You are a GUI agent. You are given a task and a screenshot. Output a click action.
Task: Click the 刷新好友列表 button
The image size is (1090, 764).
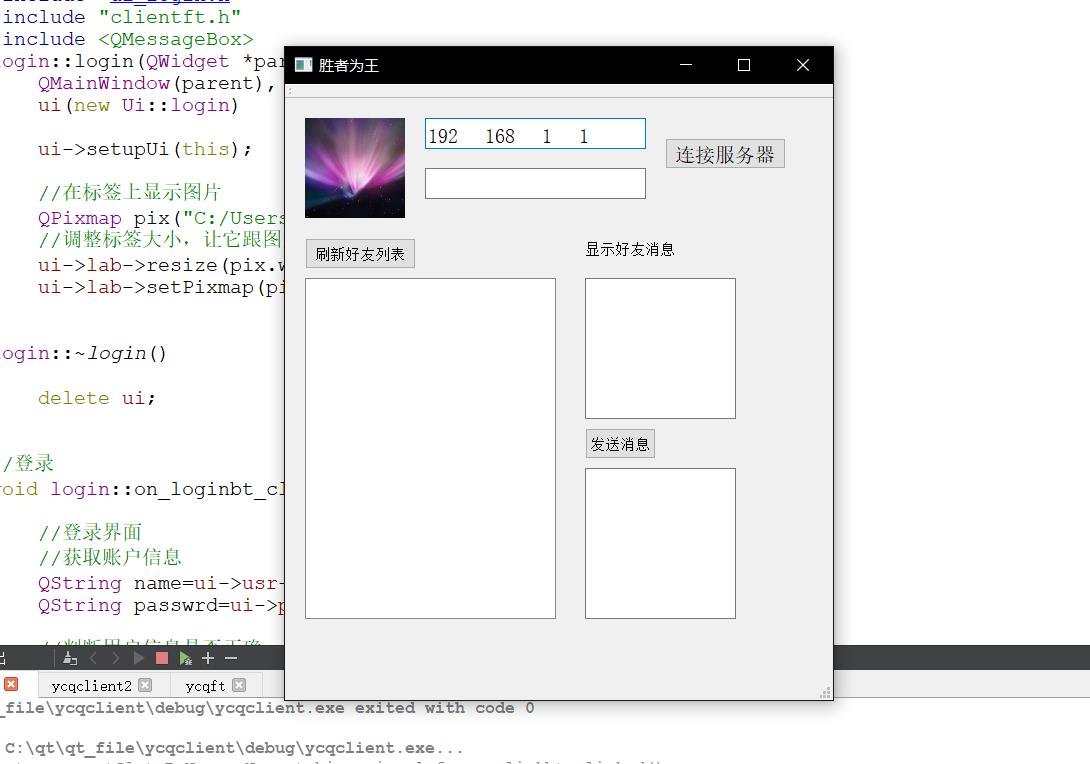[x=360, y=254]
